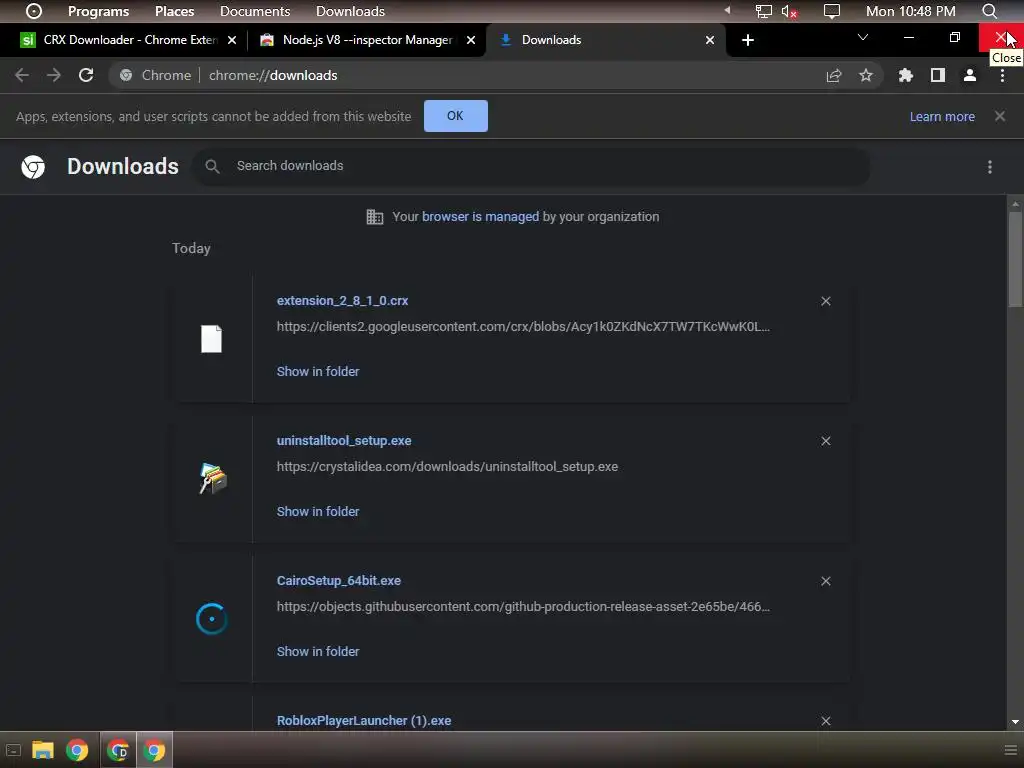Focus the Search downloads field
Image resolution: width=1024 pixels, height=768 pixels.
tap(532, 166)
